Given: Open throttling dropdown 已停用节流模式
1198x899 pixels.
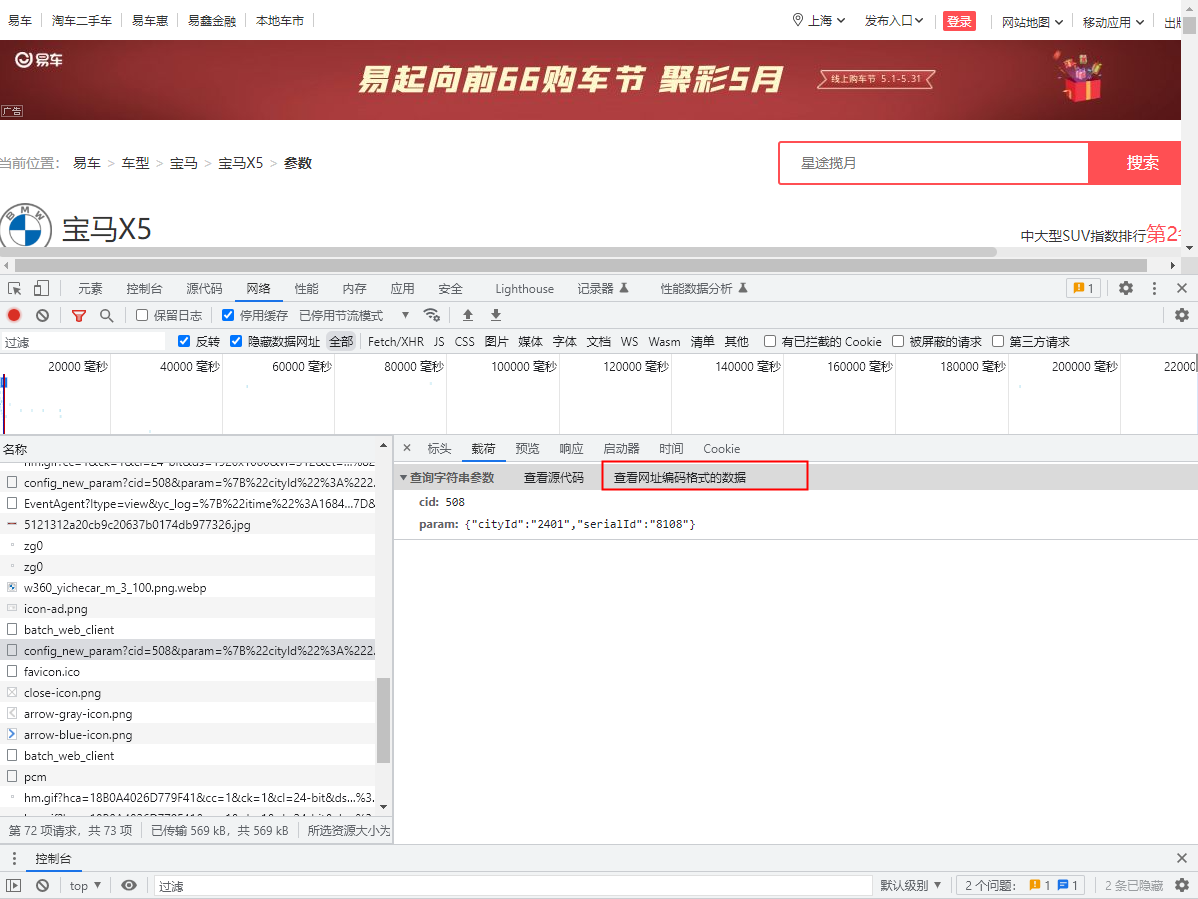Looking at the screenshot, I should 355,315.
